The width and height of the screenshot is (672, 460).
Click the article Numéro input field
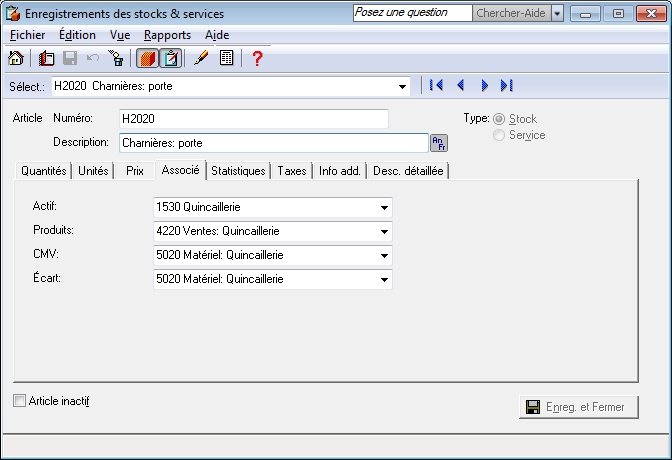click(253, 119)
